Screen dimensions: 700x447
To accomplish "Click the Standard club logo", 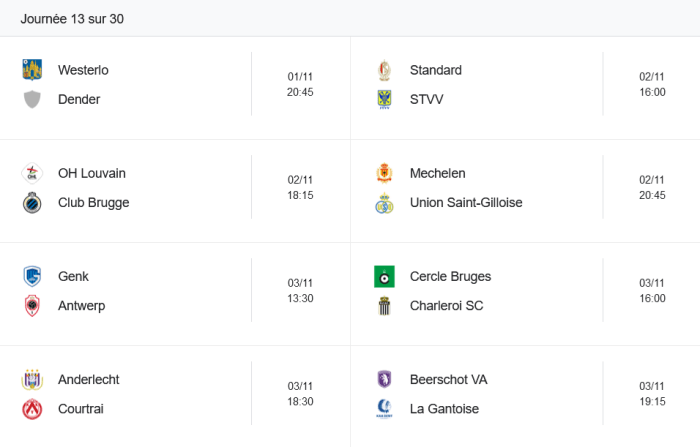I will [x=384, y=70].
